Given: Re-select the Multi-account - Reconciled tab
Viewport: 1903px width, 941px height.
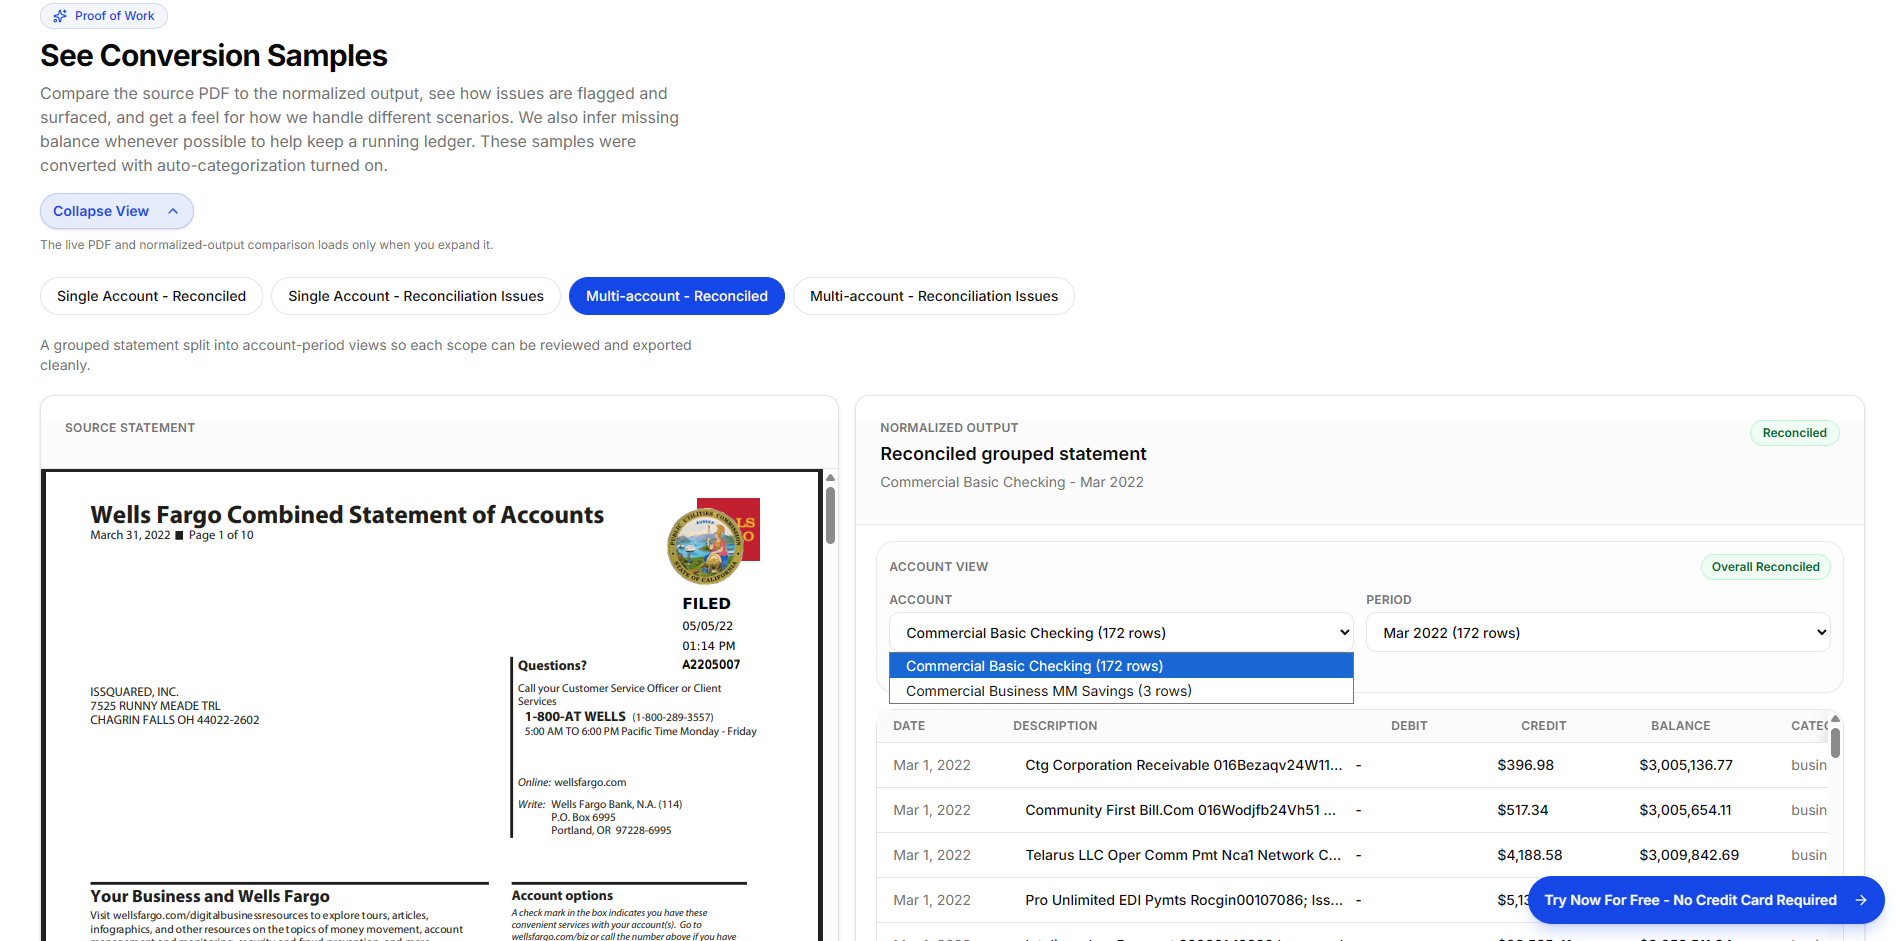Looking at the screenshot, I should (x=676, y=296).
